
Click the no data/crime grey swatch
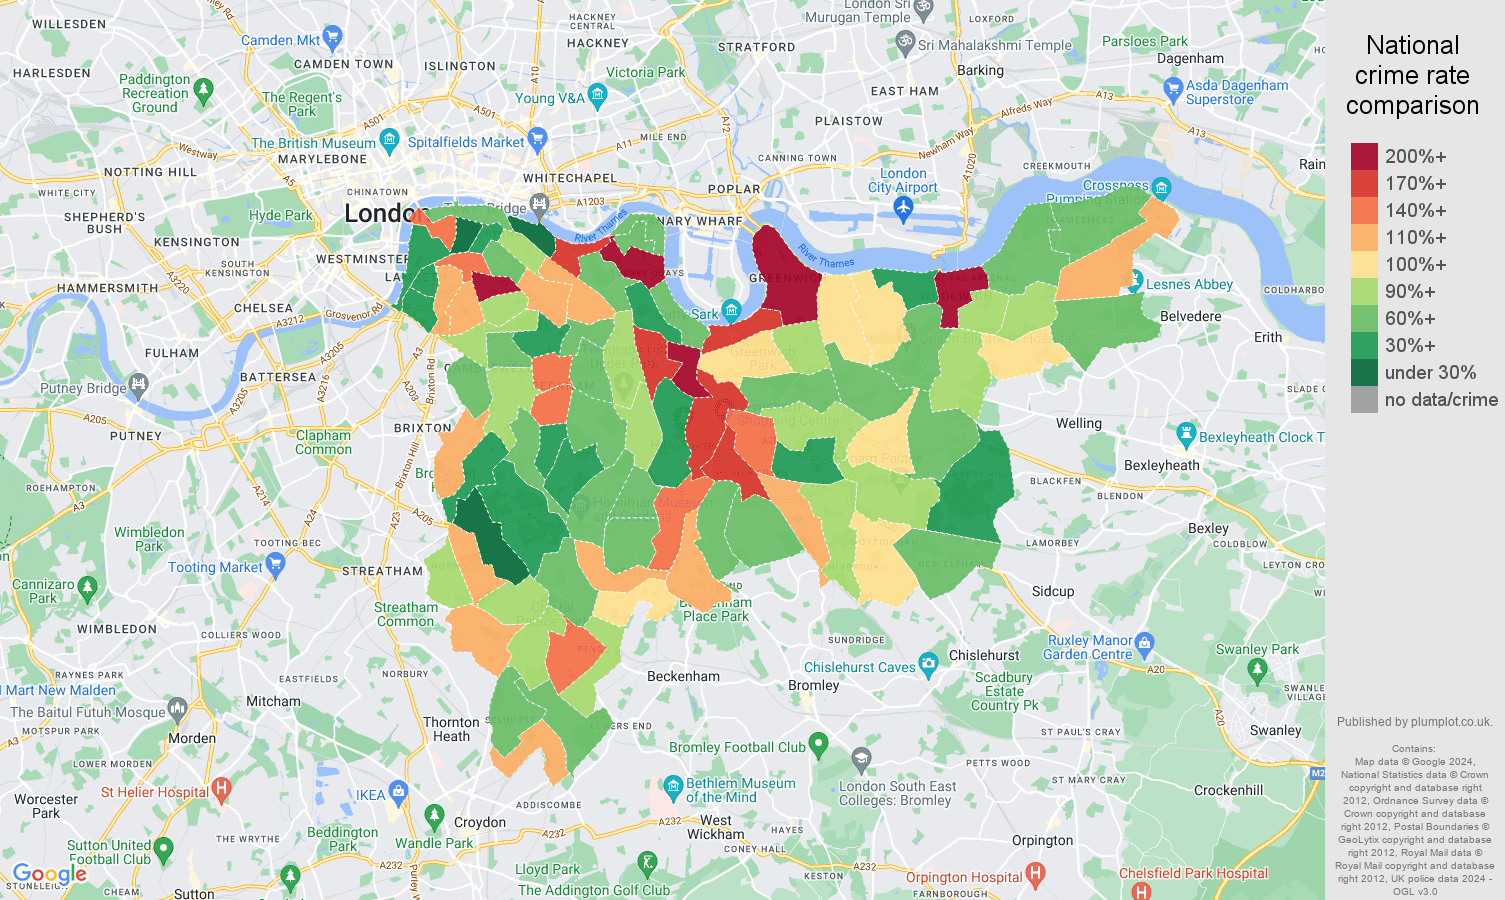[1364, 399]
